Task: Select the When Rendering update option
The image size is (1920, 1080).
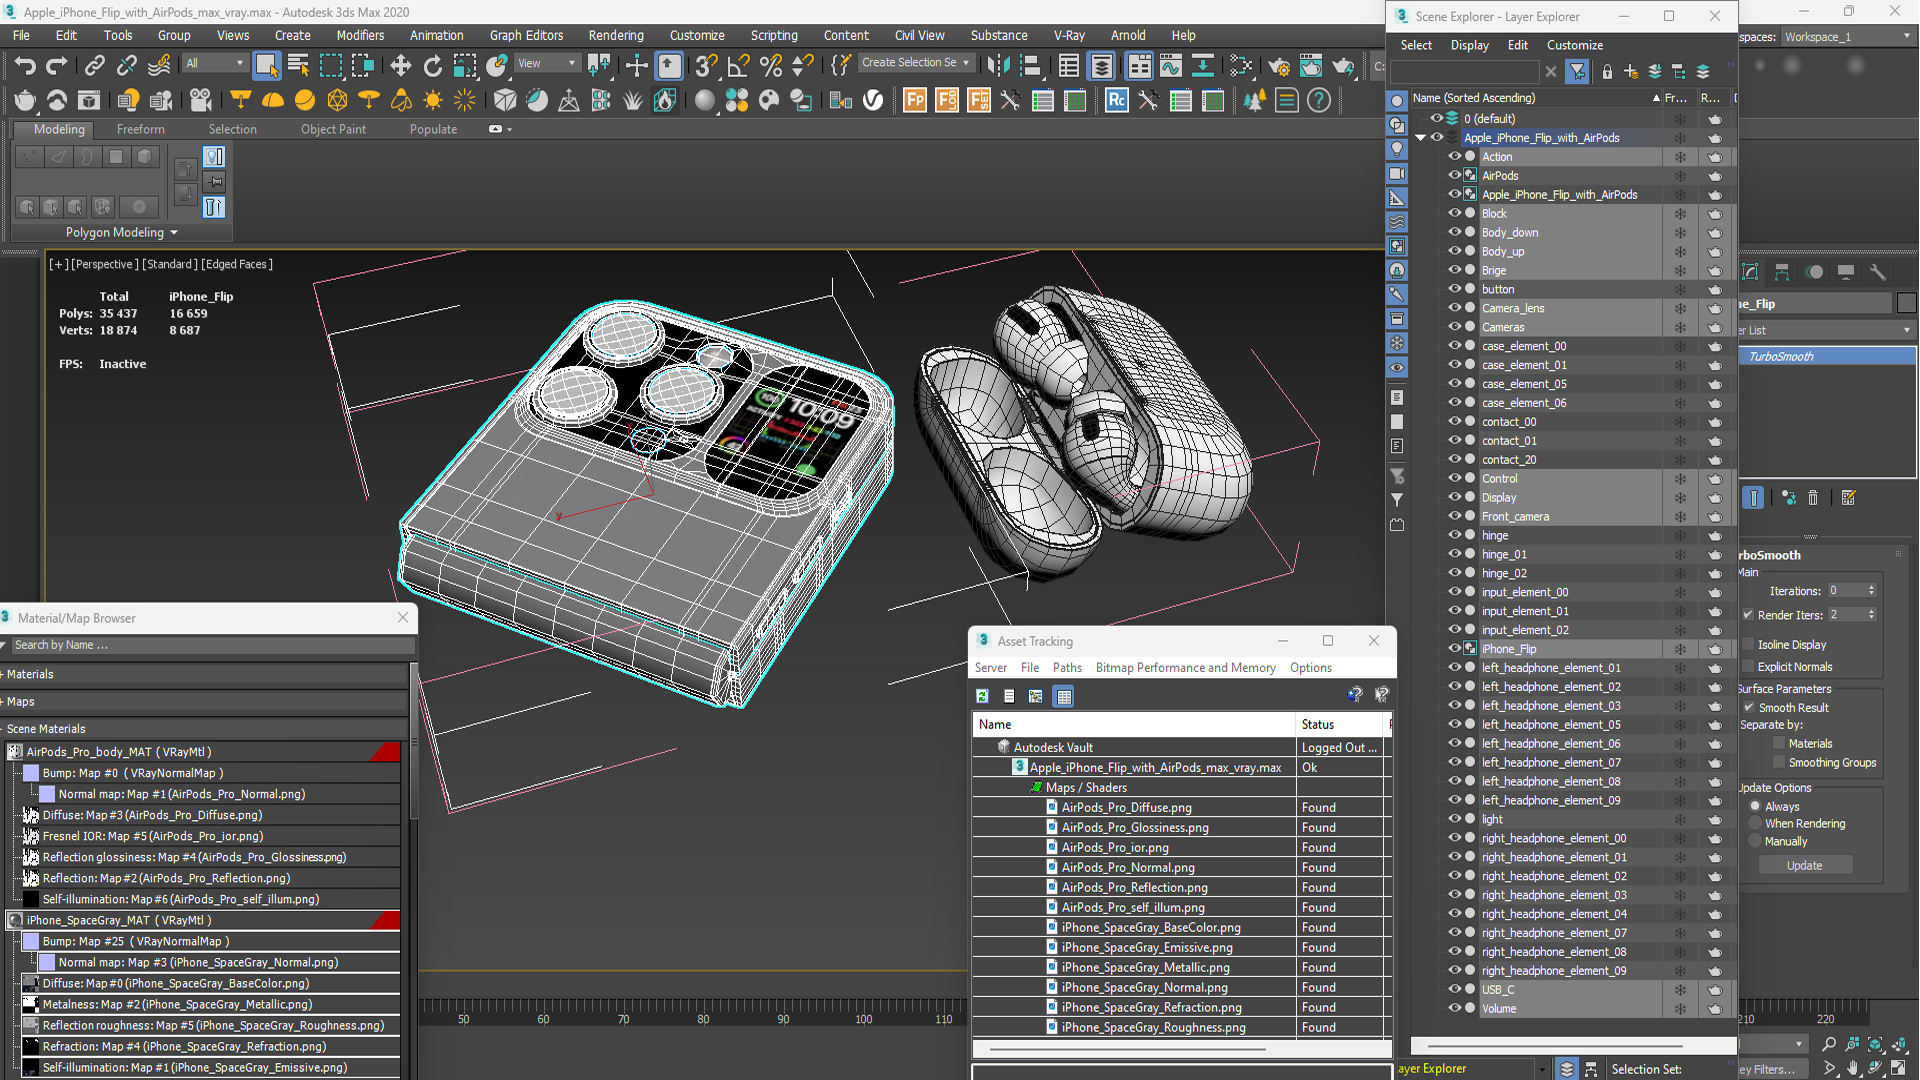Action: tap(1755, 824)
